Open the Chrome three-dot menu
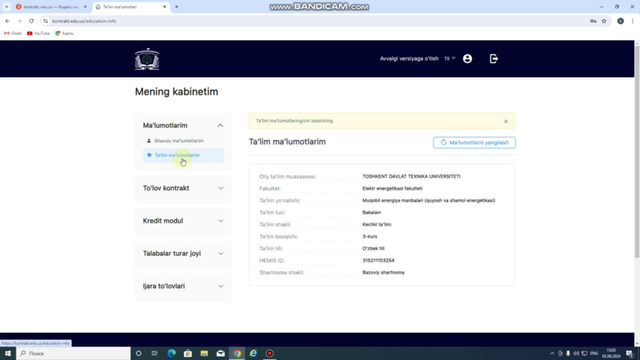 [632, 21]
